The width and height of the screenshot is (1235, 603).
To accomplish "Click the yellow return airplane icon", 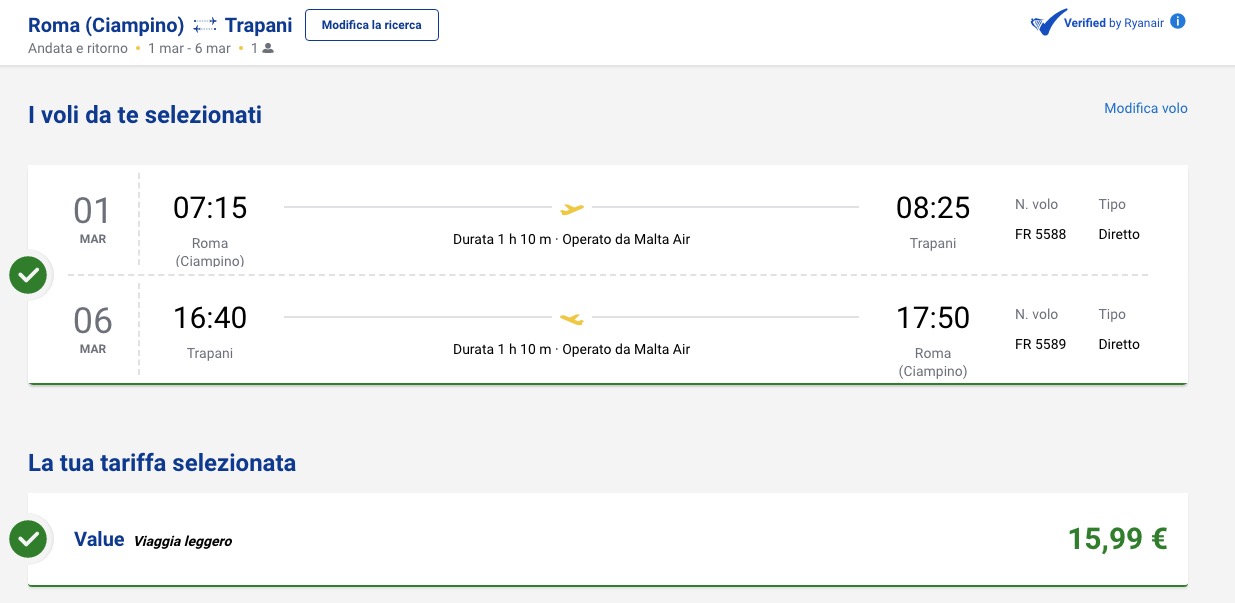I will pyautogui.click(x=572, y=318).
